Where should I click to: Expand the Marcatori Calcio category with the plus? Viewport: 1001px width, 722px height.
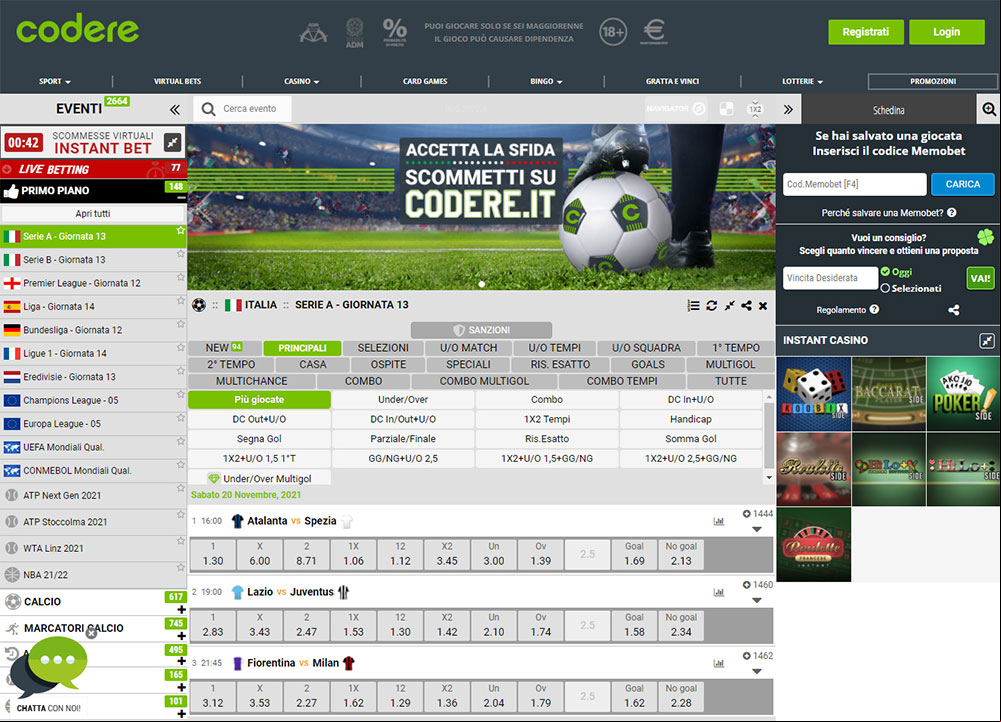(x=181, y=636)
